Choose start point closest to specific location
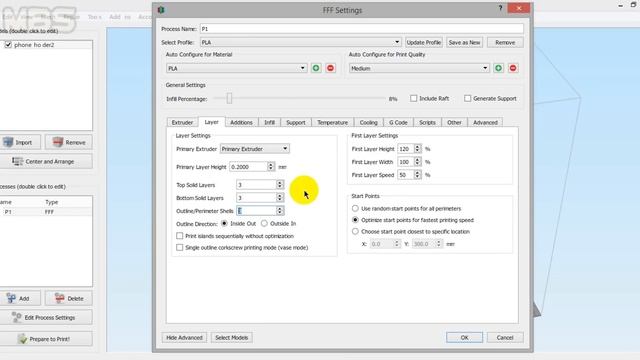Screen dimensions: 640x360 pos(355,231)
